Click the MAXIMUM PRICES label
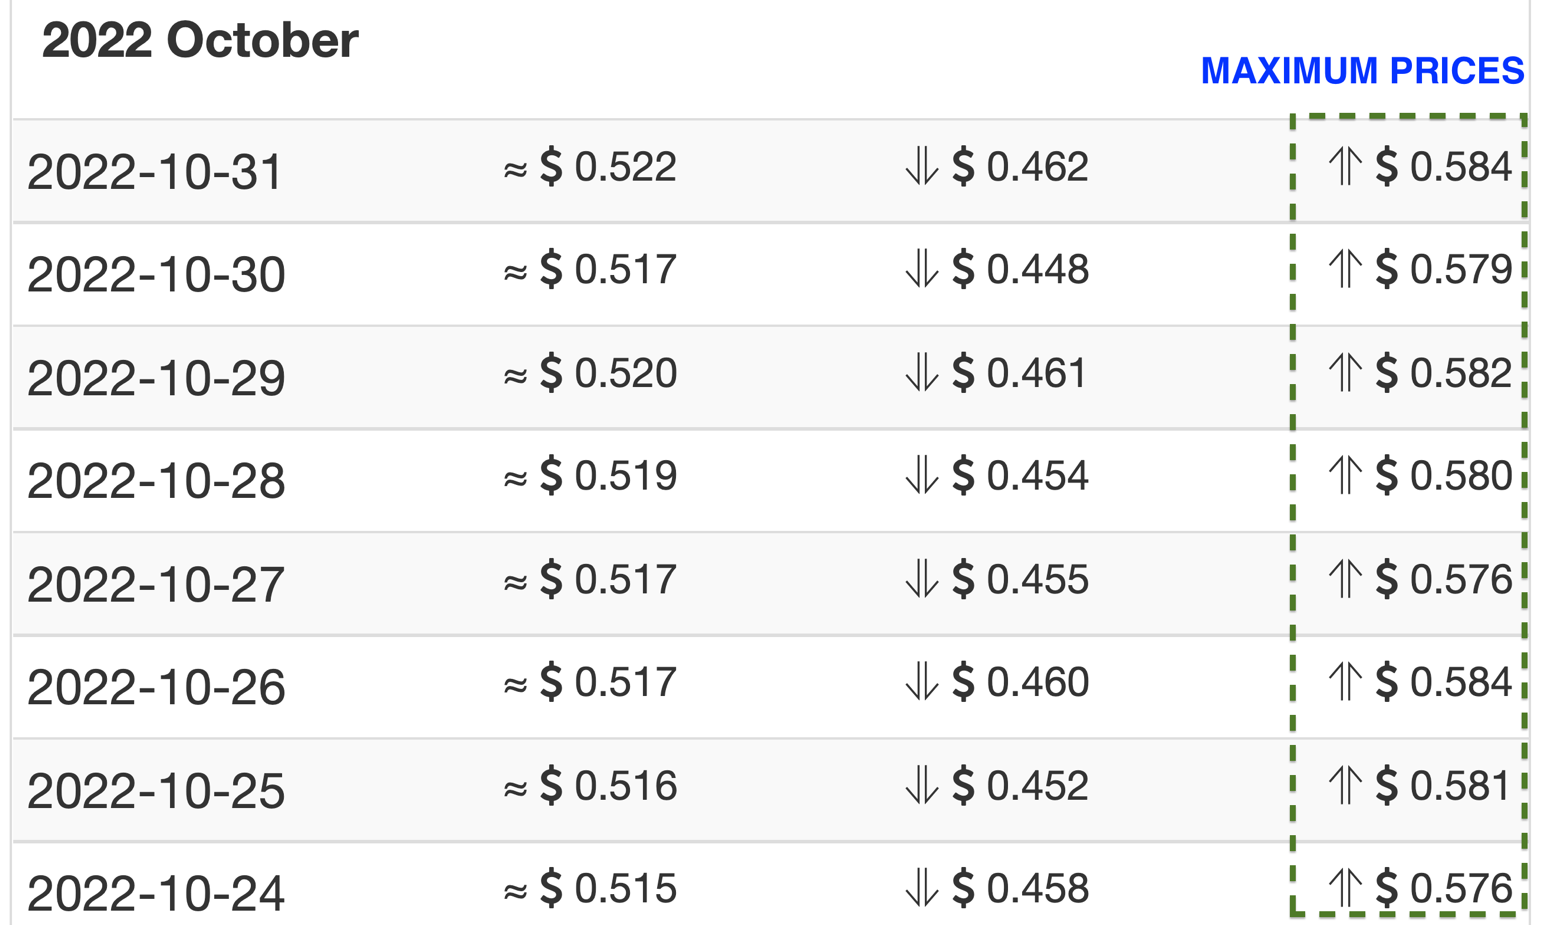 1362,71
